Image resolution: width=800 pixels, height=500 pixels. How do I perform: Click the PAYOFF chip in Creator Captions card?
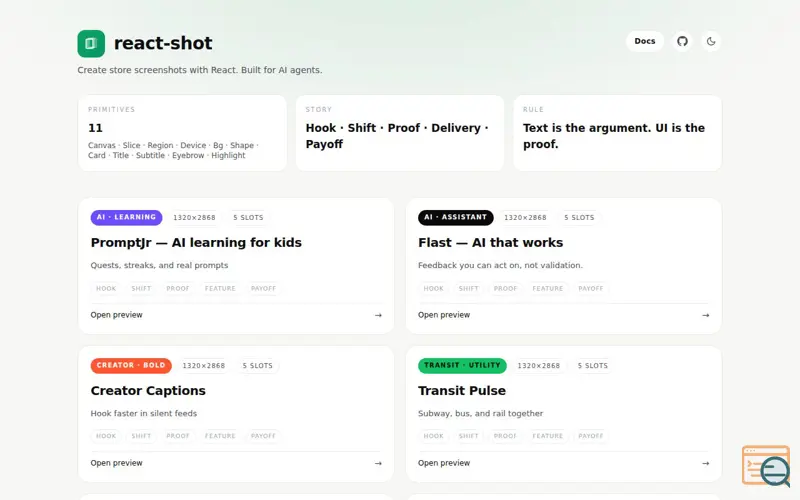pos(263,436)
